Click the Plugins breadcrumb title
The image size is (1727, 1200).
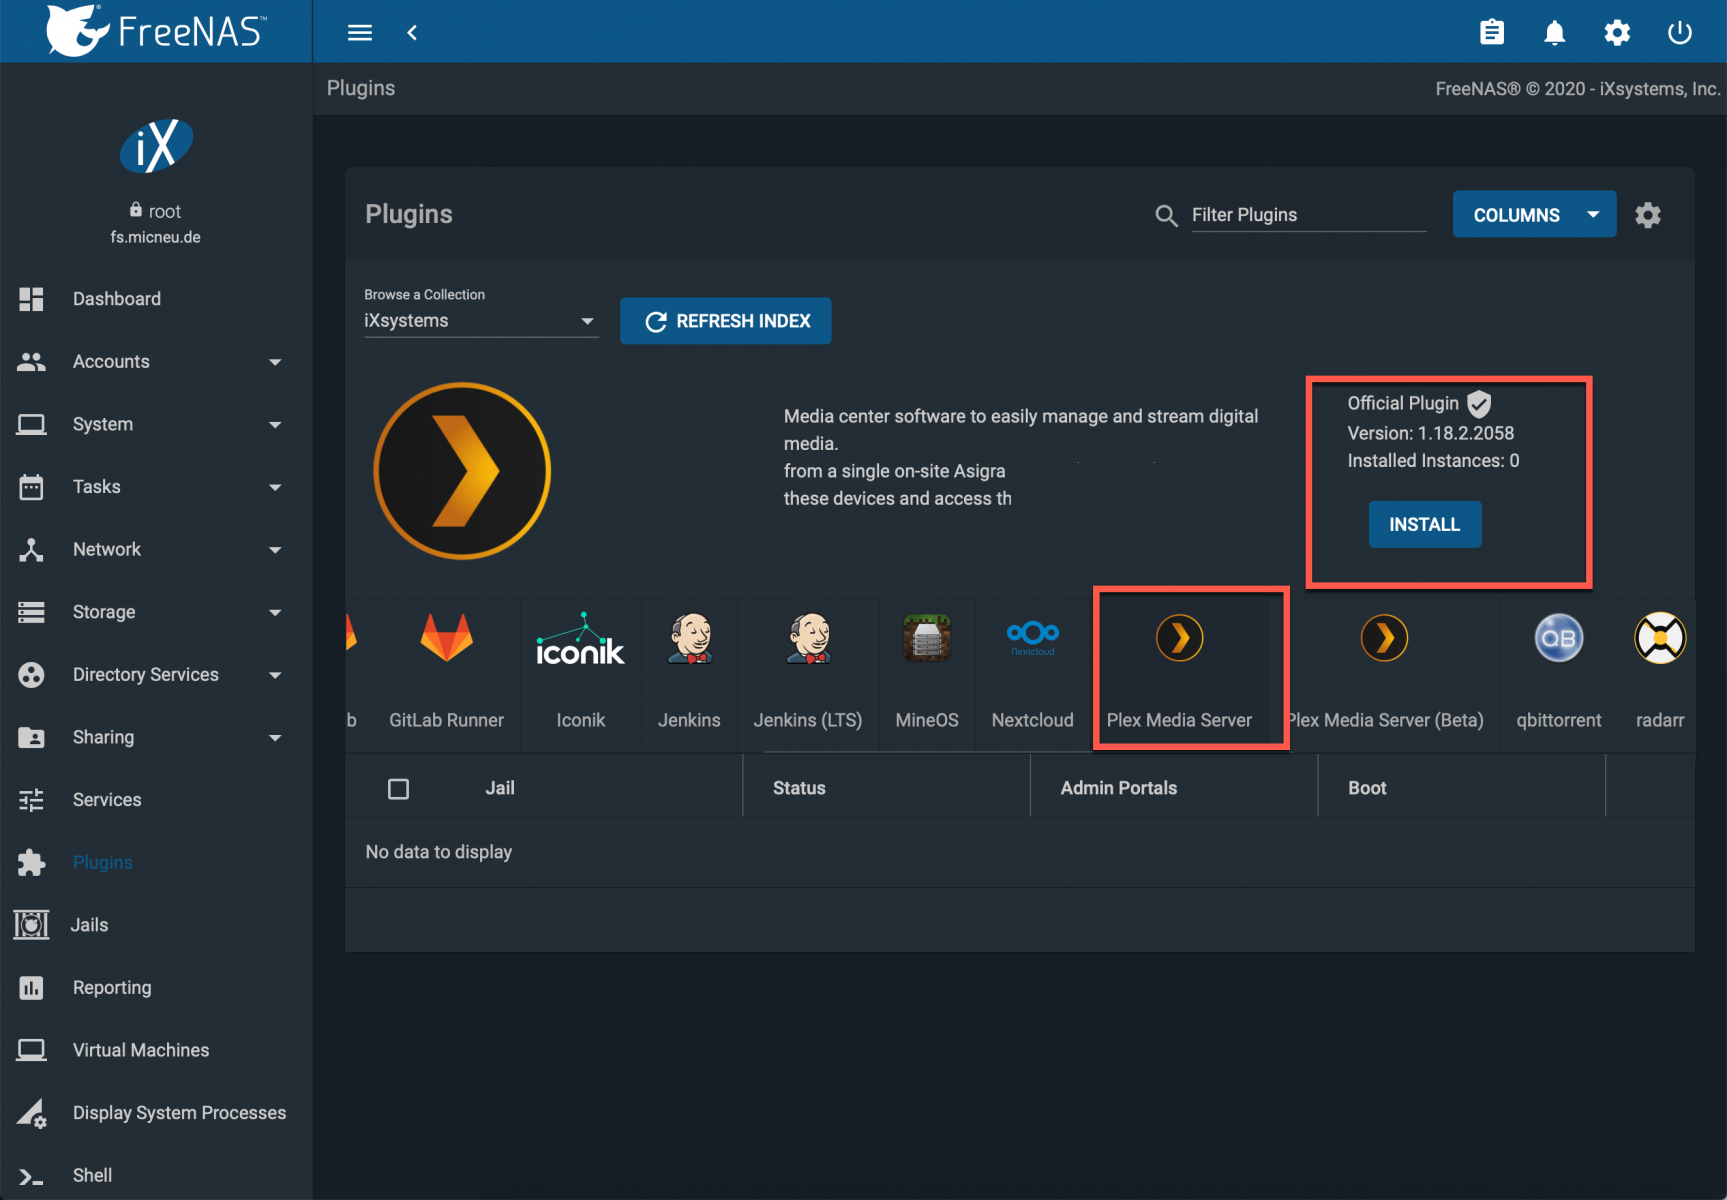(x=361, y=88)
